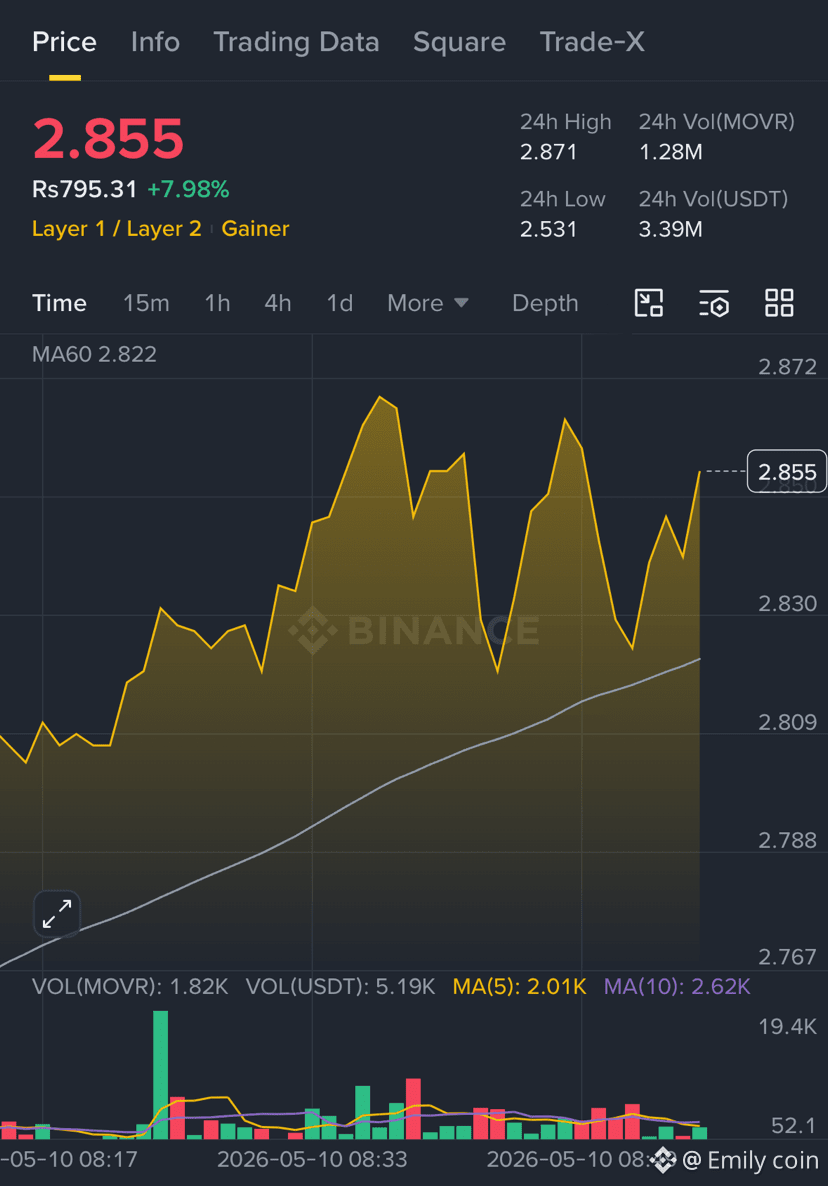This screenshot has height=1186, width=828.
Task: Expand chart to fullscreen with arrows icon
Action: click(x=57, y=914)
